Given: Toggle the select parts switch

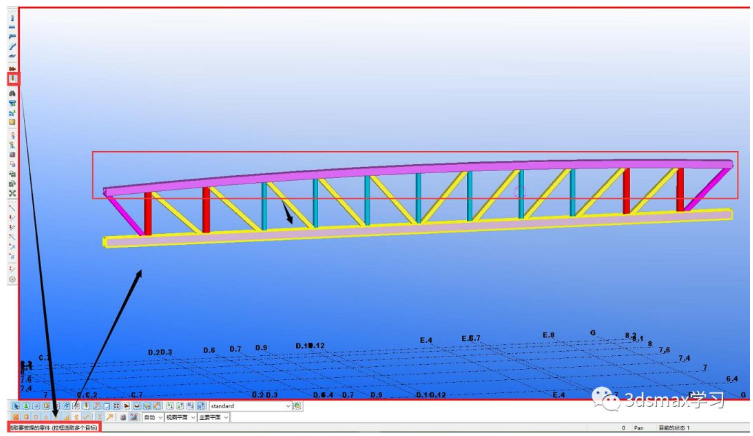Looking at the screenshot, I should (36, 406).
